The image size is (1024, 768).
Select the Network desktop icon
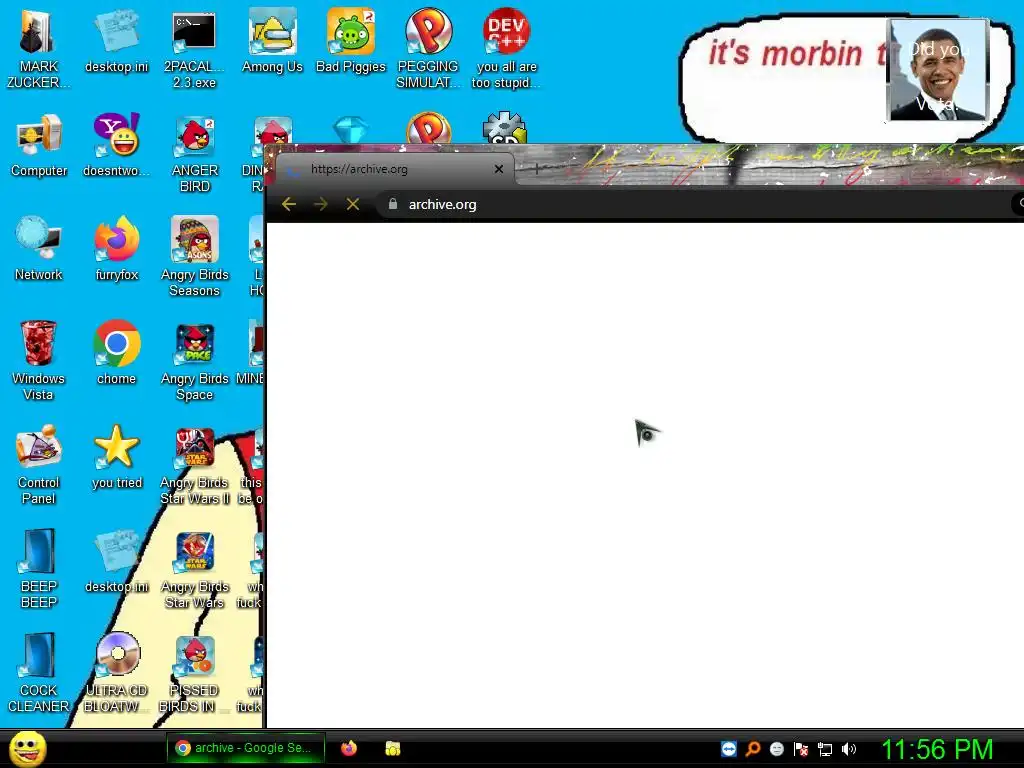pos(39,249)
